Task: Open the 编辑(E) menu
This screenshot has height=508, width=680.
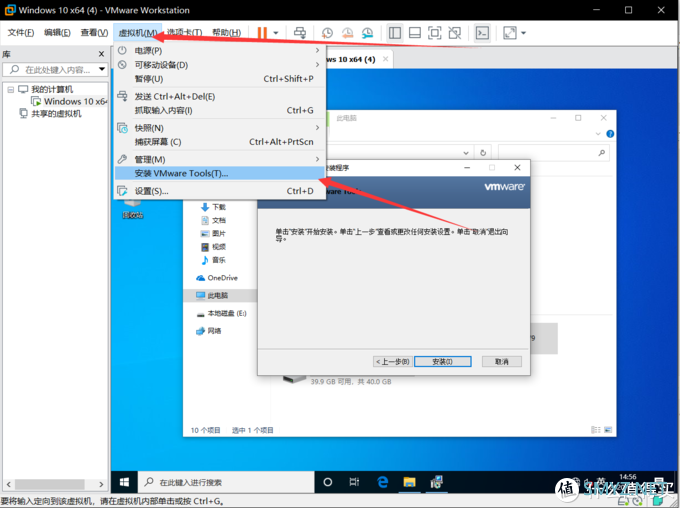Action: pos(57,33)
